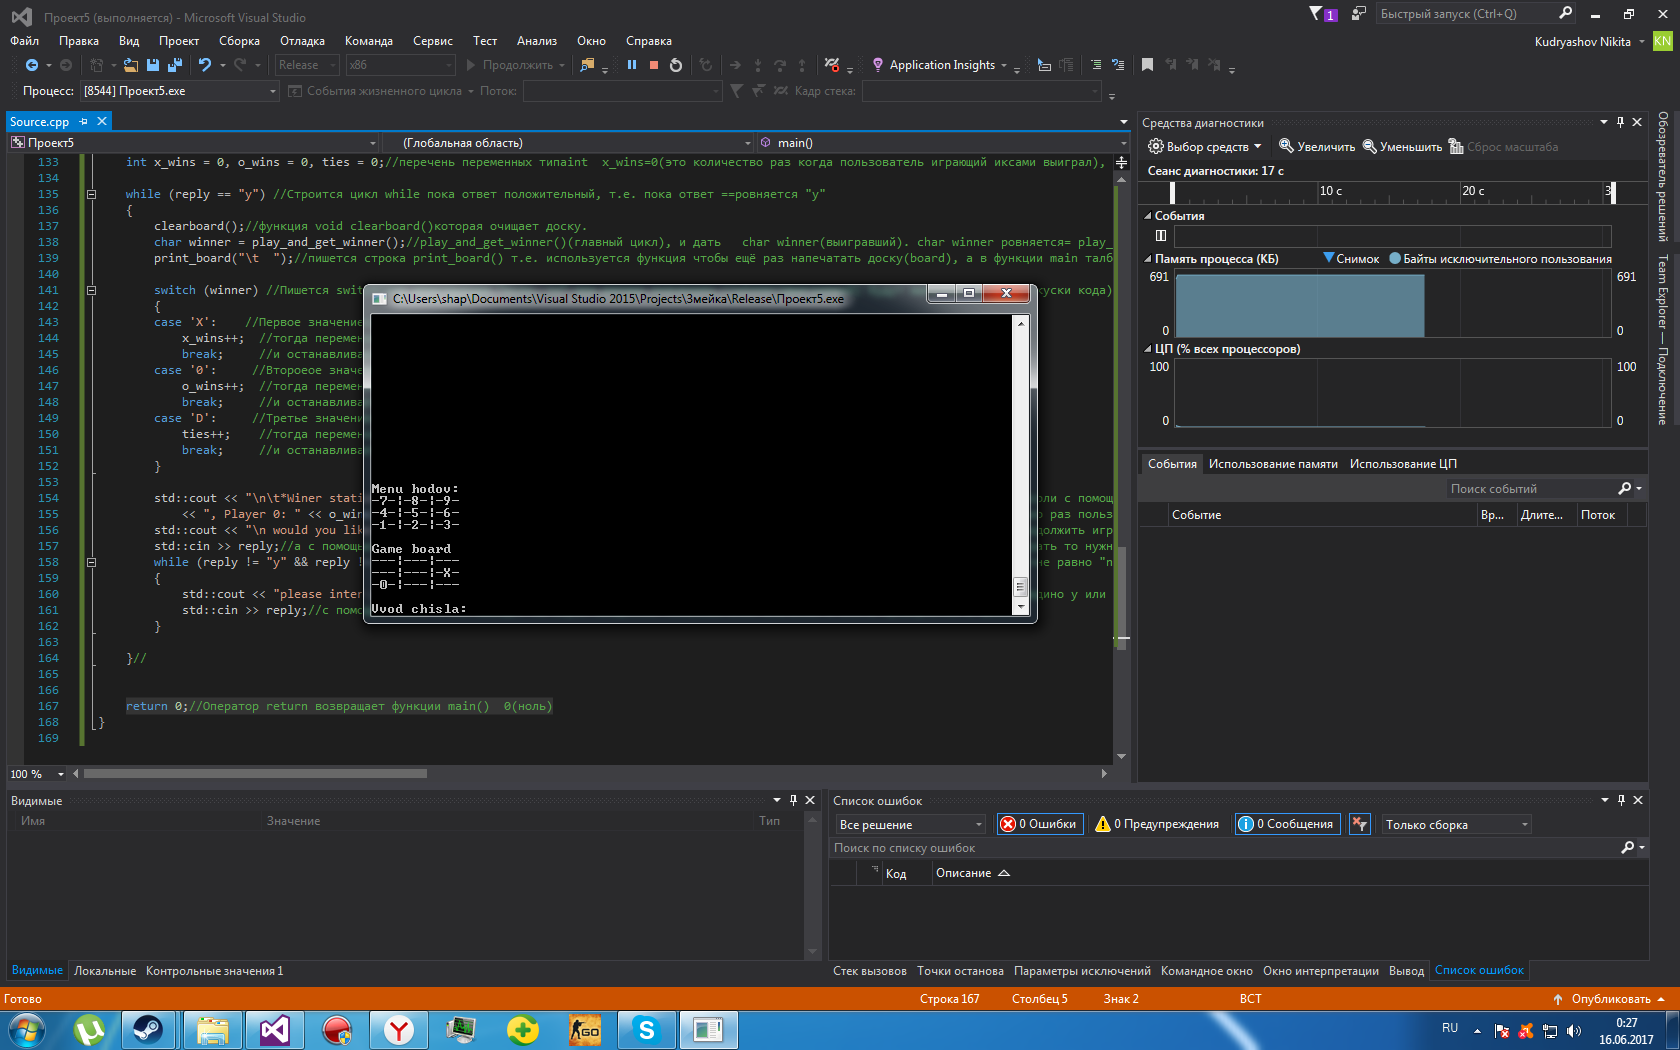Switch to Использование памяти tab
1680x1050 pixels.
point(1273,464)
